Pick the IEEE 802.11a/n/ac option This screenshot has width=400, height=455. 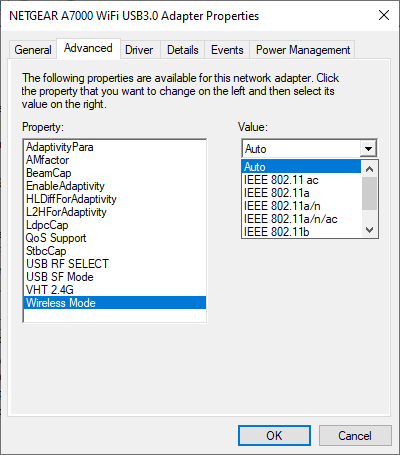click(301, 219)
